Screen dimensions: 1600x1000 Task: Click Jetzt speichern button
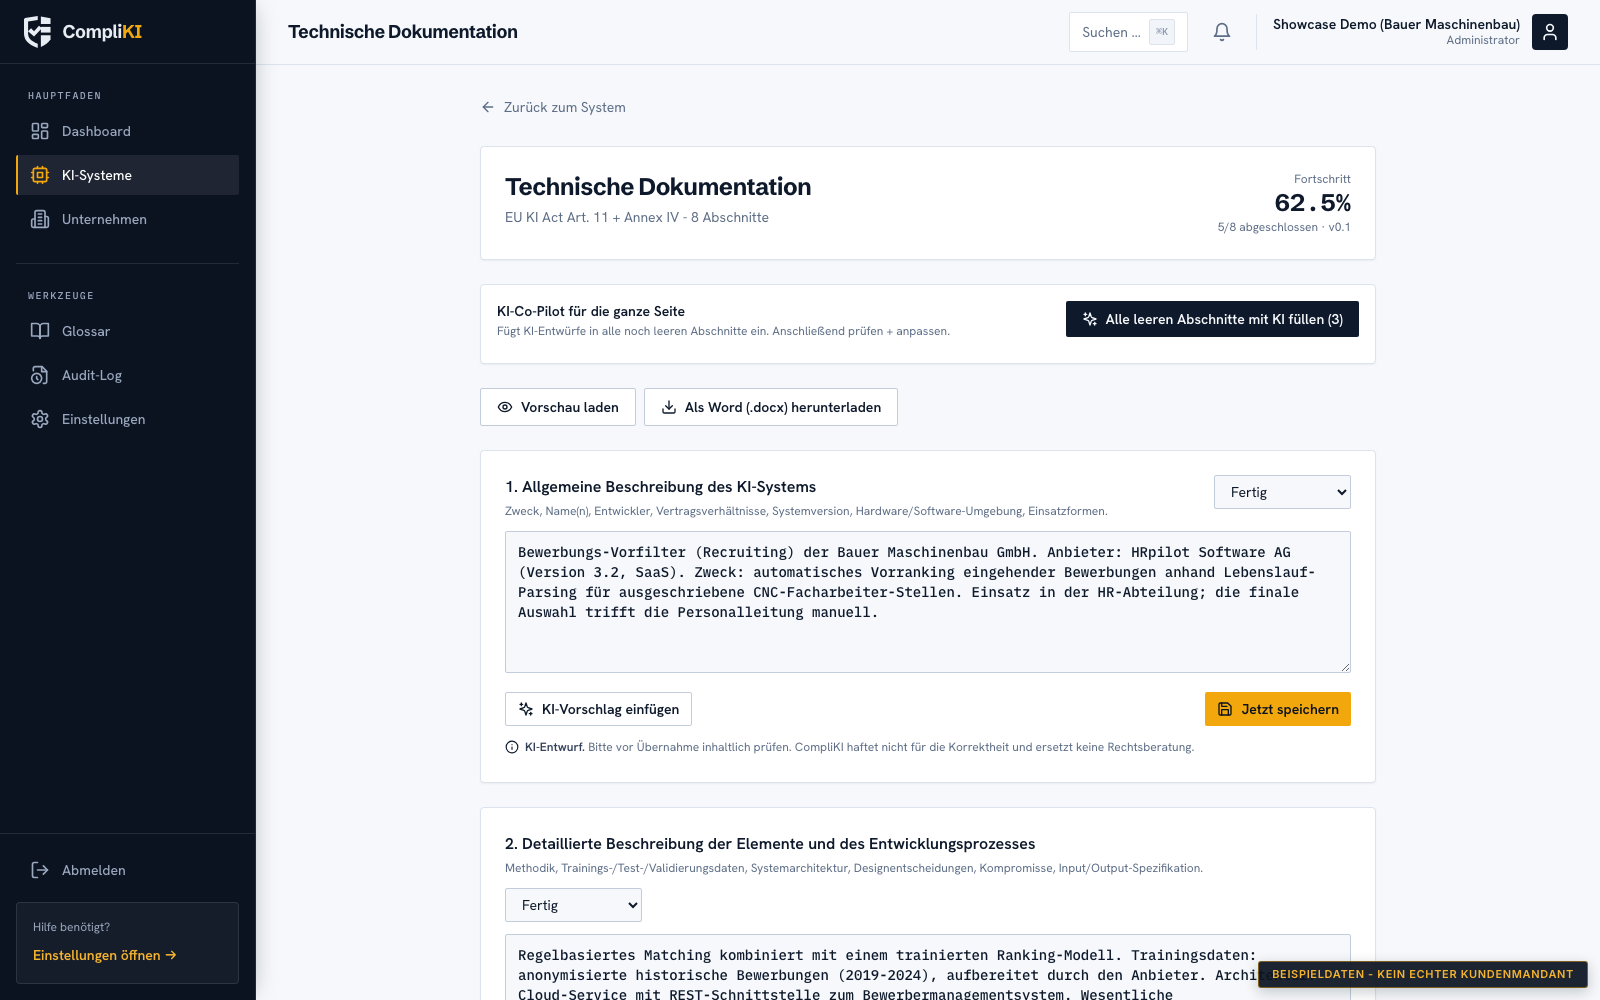[x=1278, y=709]
